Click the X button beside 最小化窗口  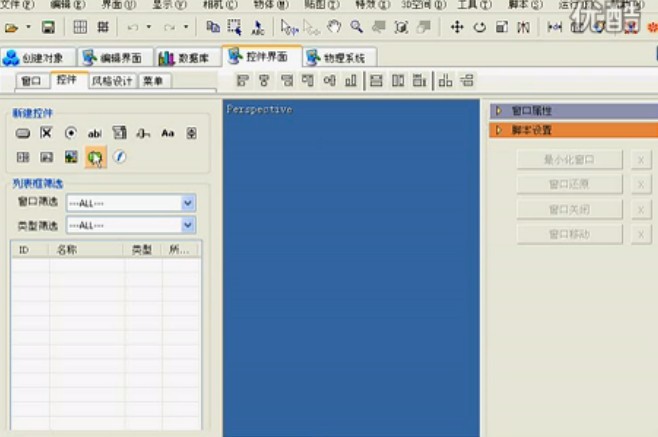(641, 160)
